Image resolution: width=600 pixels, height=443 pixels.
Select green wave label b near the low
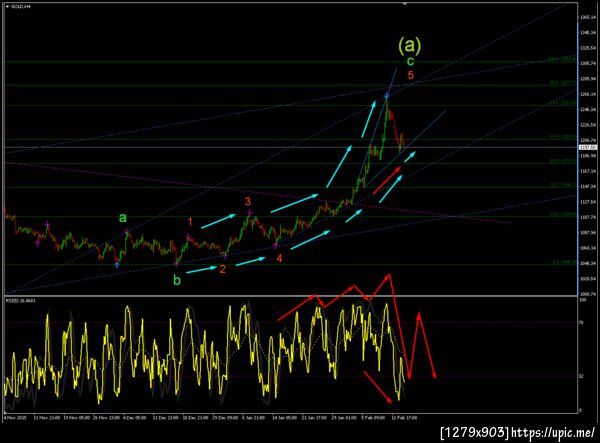pos(177,280)
